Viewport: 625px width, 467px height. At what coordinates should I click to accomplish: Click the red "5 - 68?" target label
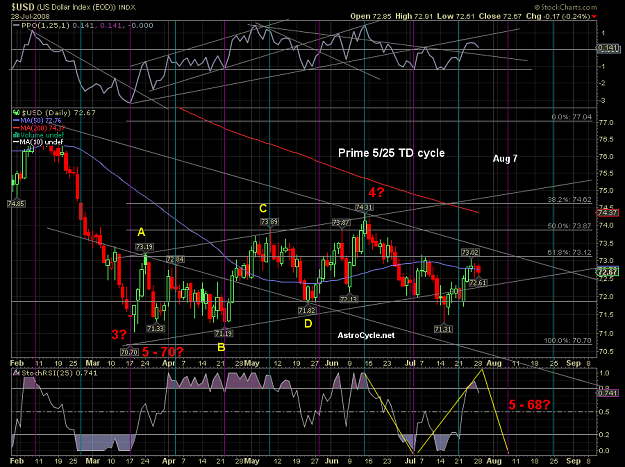tap(529, 405)
